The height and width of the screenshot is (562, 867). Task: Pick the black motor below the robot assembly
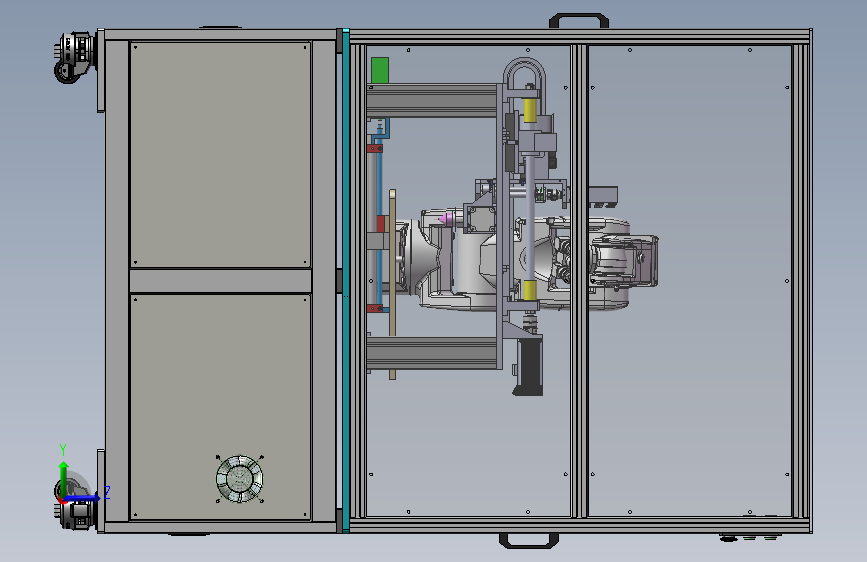(529, 367)
